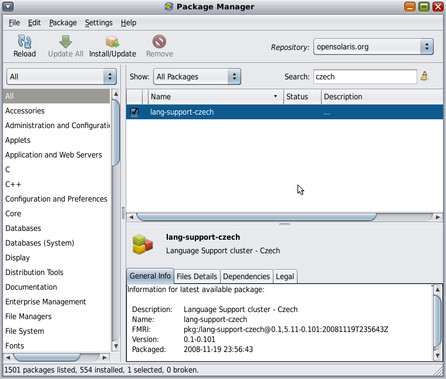Click the Update All toolbar icon
The image size is (446, 379).
click(x=65, y=42)
